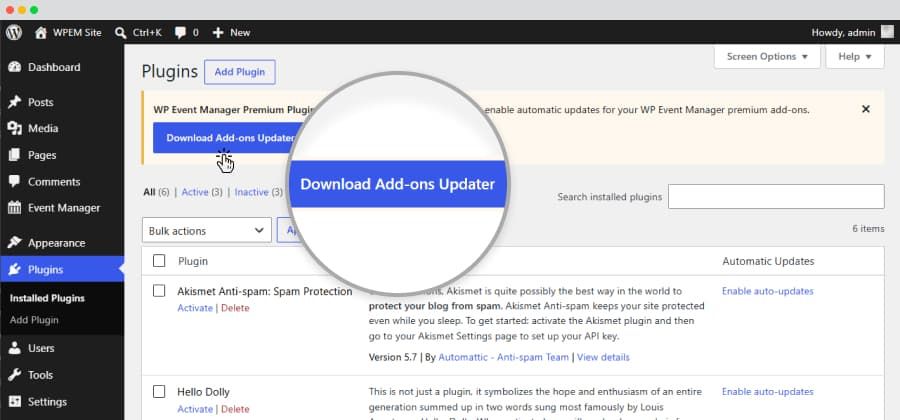Image resolution: width=900 pixels, height=420 pixels.
Task: Click the search magnifier icon in admin bar
Action: [x=121, y=33]
